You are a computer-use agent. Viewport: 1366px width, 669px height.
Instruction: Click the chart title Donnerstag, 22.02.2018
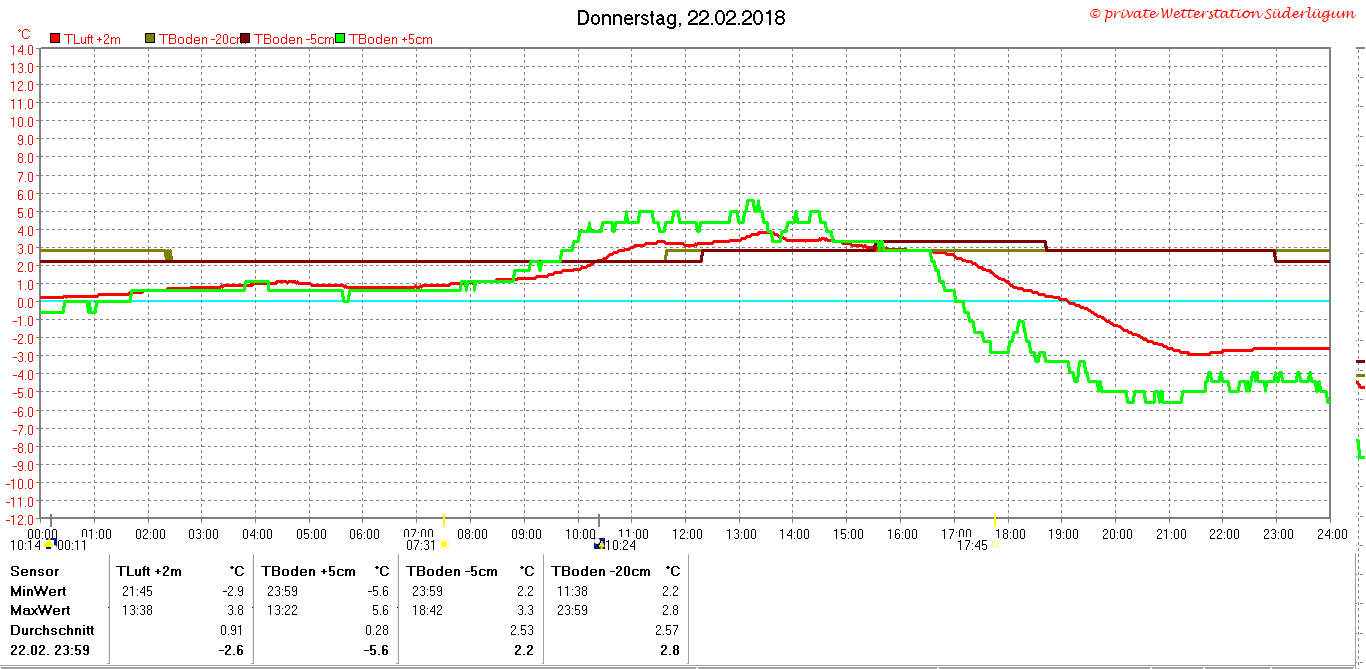pos(681,18)
